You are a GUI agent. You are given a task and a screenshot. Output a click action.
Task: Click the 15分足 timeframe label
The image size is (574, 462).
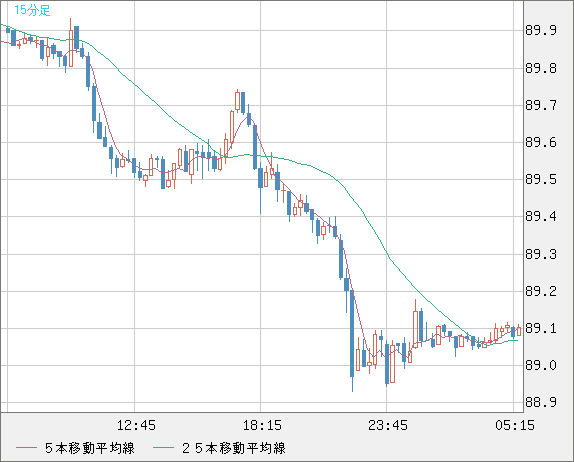tap(32, 10)
